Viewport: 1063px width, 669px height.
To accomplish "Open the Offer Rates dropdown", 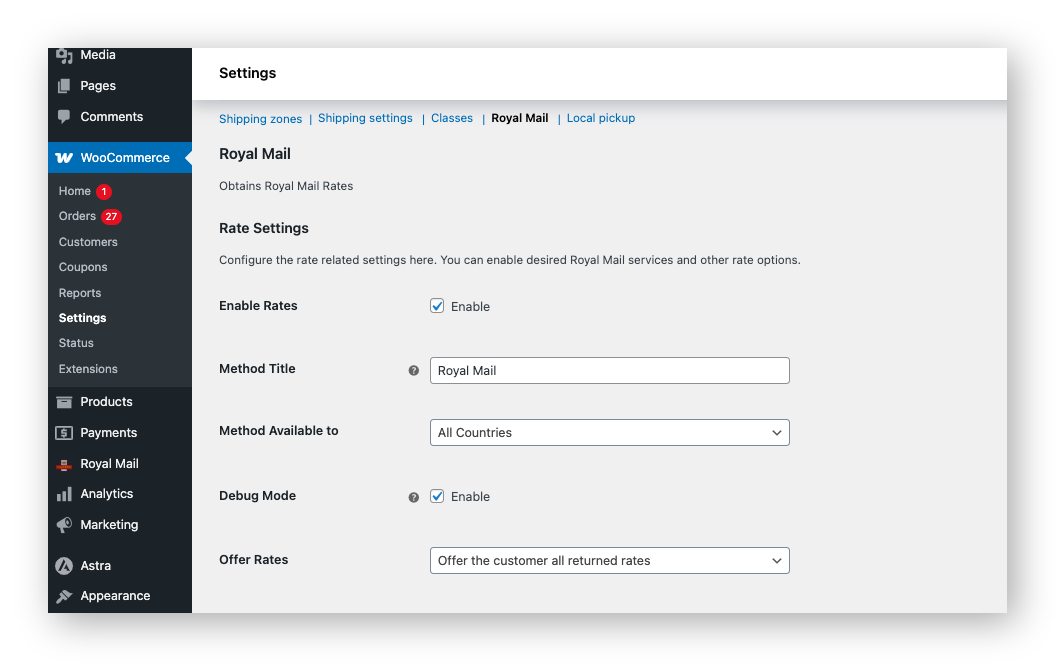I will coord(609,561).
